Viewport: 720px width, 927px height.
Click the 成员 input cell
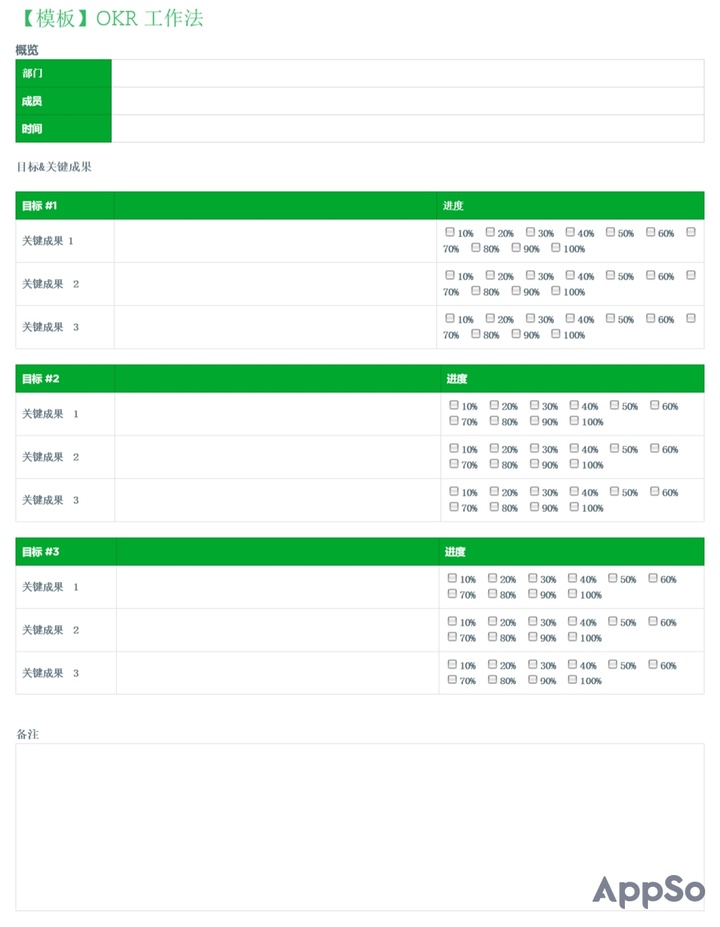tap(407, 101)
